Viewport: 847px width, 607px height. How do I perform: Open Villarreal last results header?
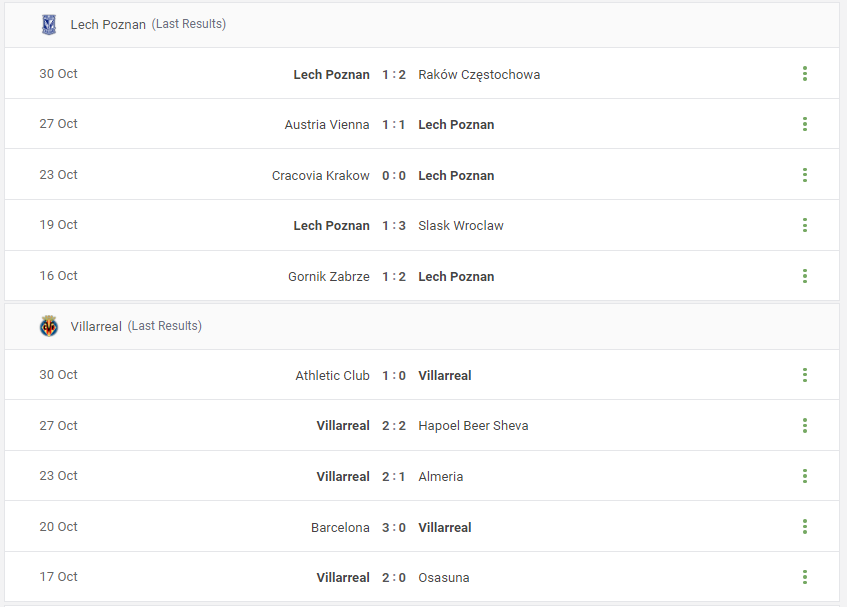(422, 326)
